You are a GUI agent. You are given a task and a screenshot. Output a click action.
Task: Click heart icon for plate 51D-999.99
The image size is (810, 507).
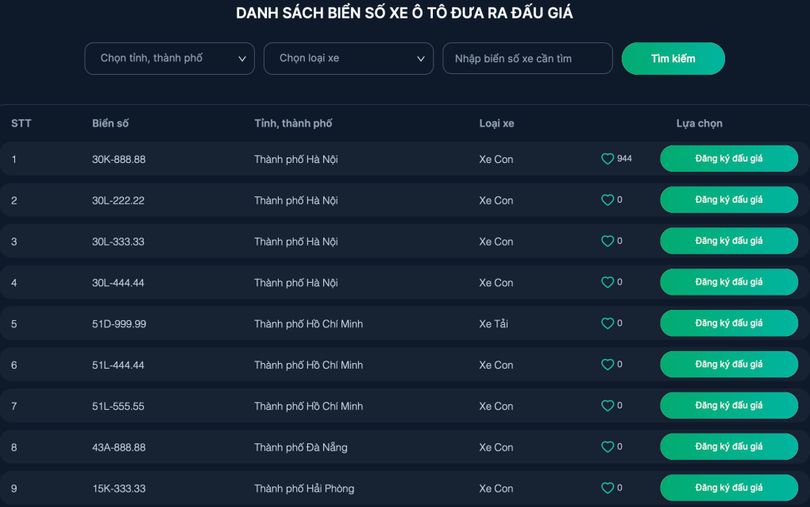607,324
